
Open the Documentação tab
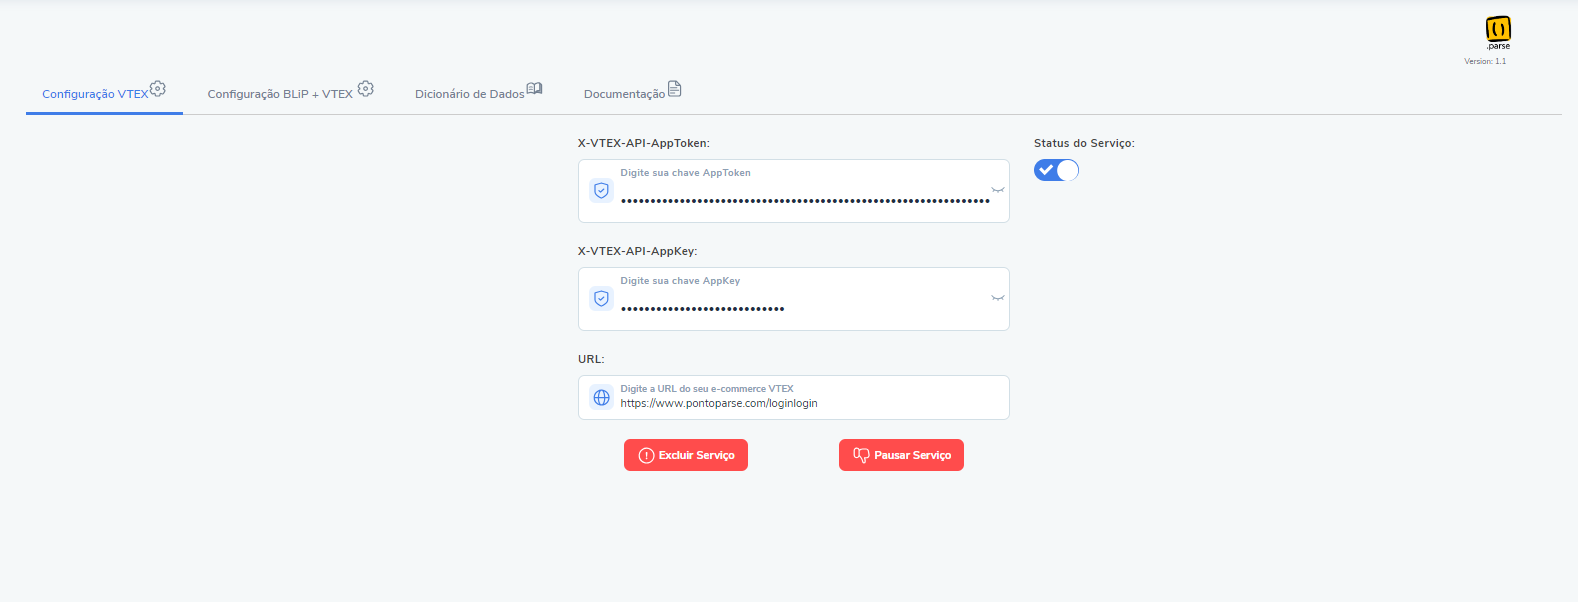click(x=633, y=92)
